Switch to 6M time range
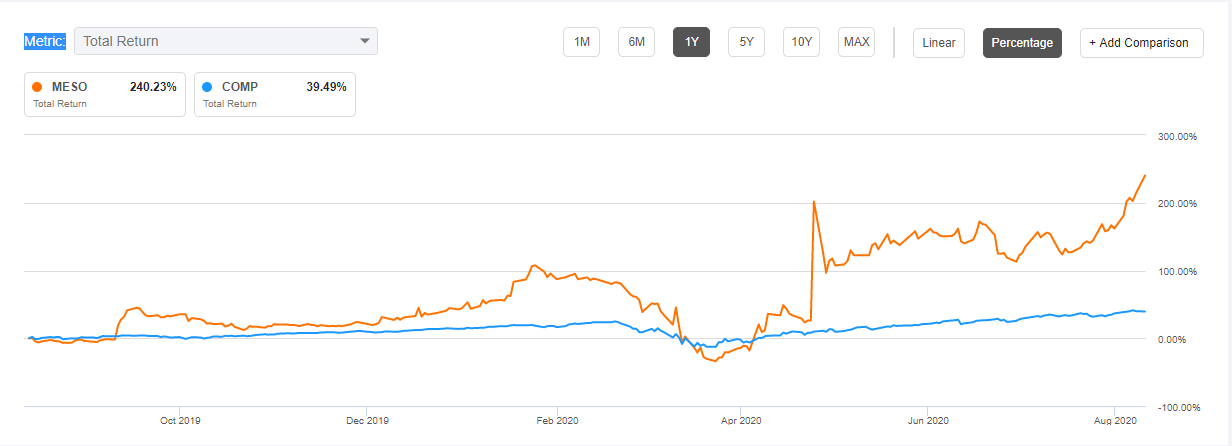The image size is (1232, 446). coord(636,42)
